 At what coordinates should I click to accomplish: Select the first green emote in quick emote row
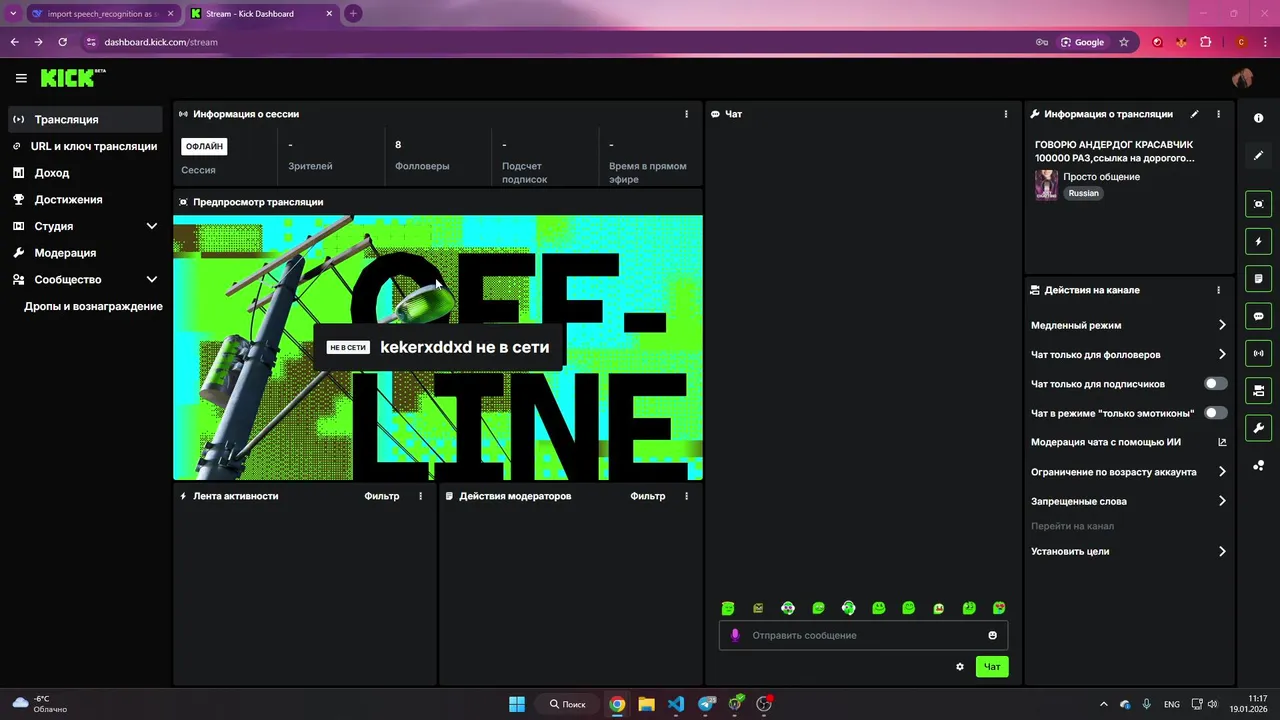(728, 608)
